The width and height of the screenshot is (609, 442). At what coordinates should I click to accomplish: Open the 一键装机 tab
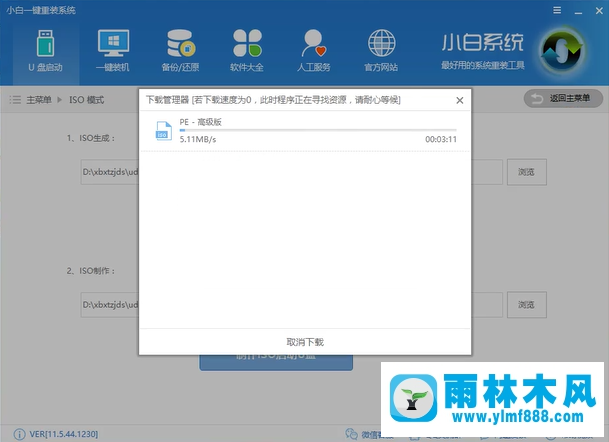113,51
